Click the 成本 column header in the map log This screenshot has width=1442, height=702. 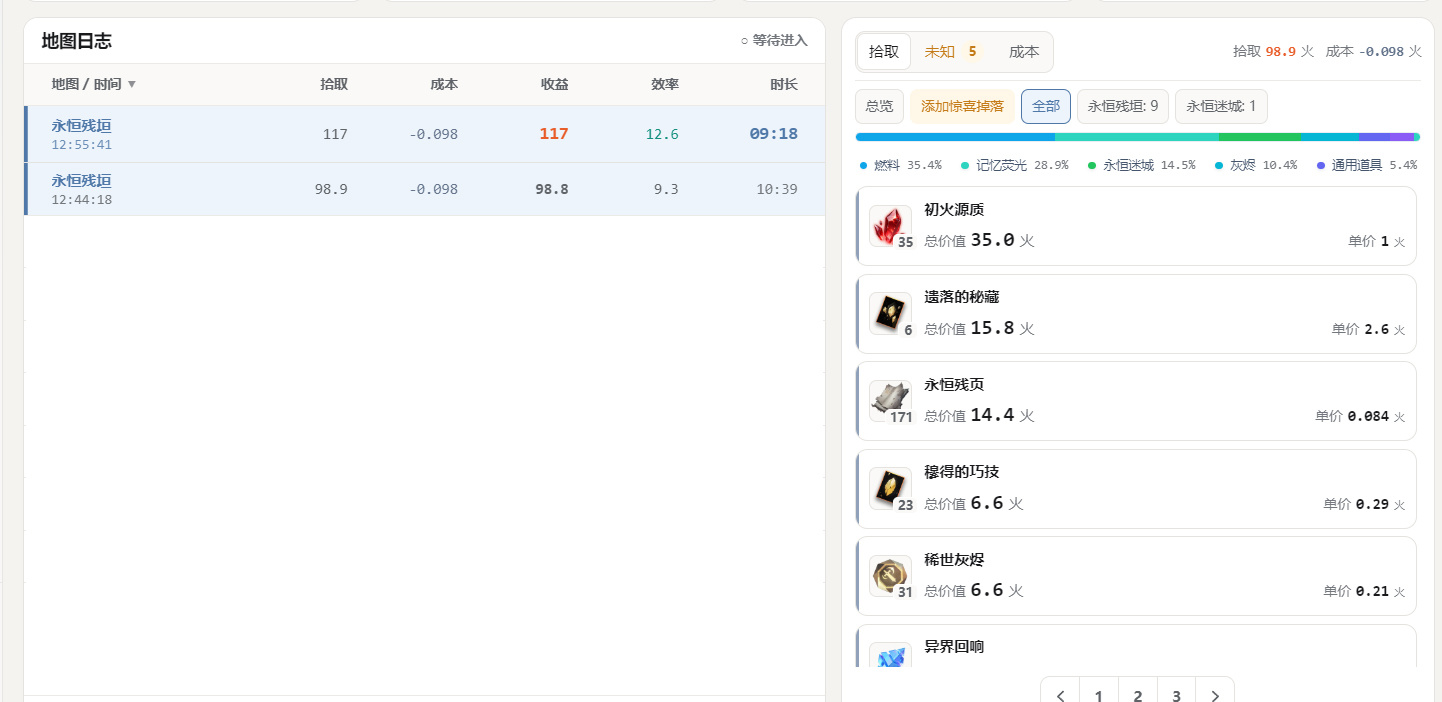(x=444, y=84)
